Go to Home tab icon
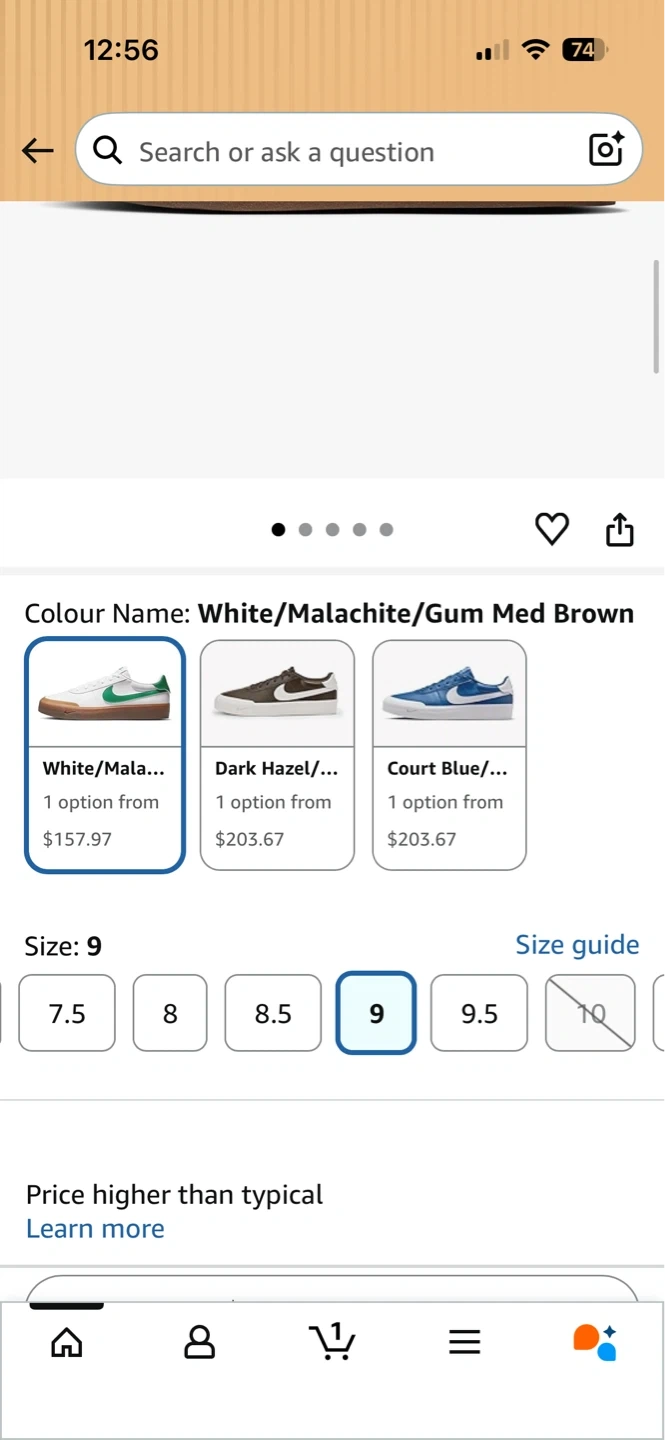 (67, 1342)
